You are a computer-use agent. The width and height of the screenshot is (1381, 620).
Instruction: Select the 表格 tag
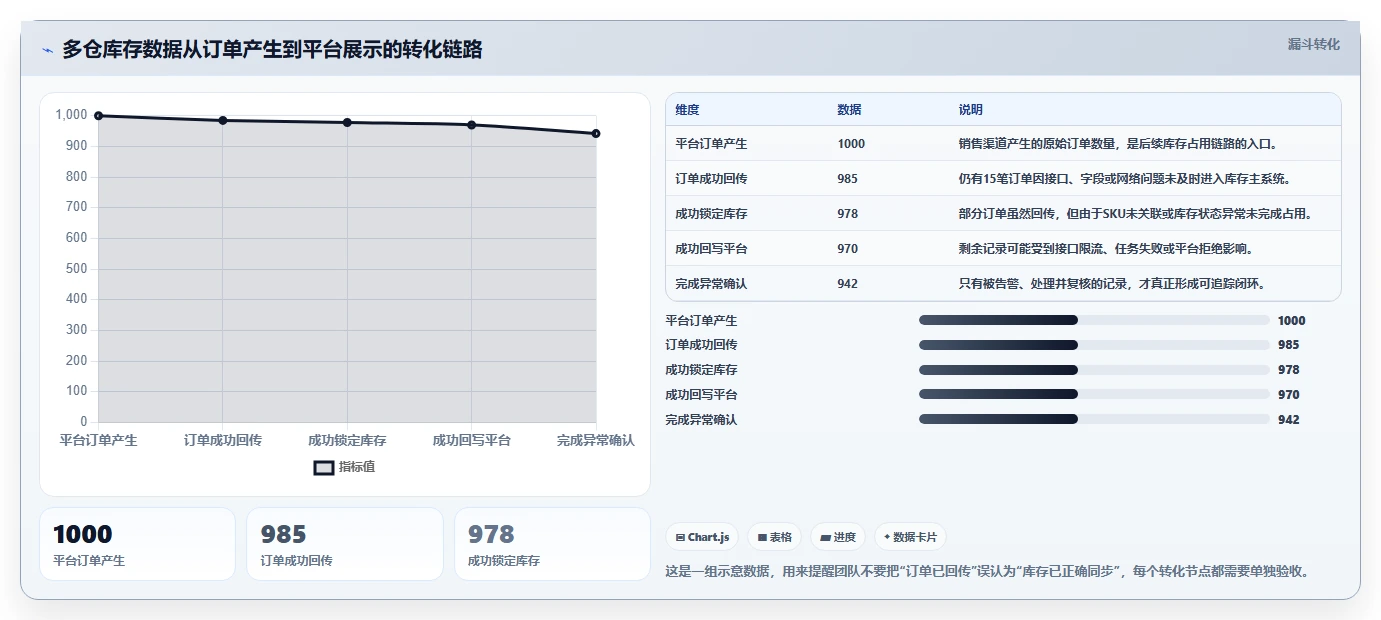(775, 537)
